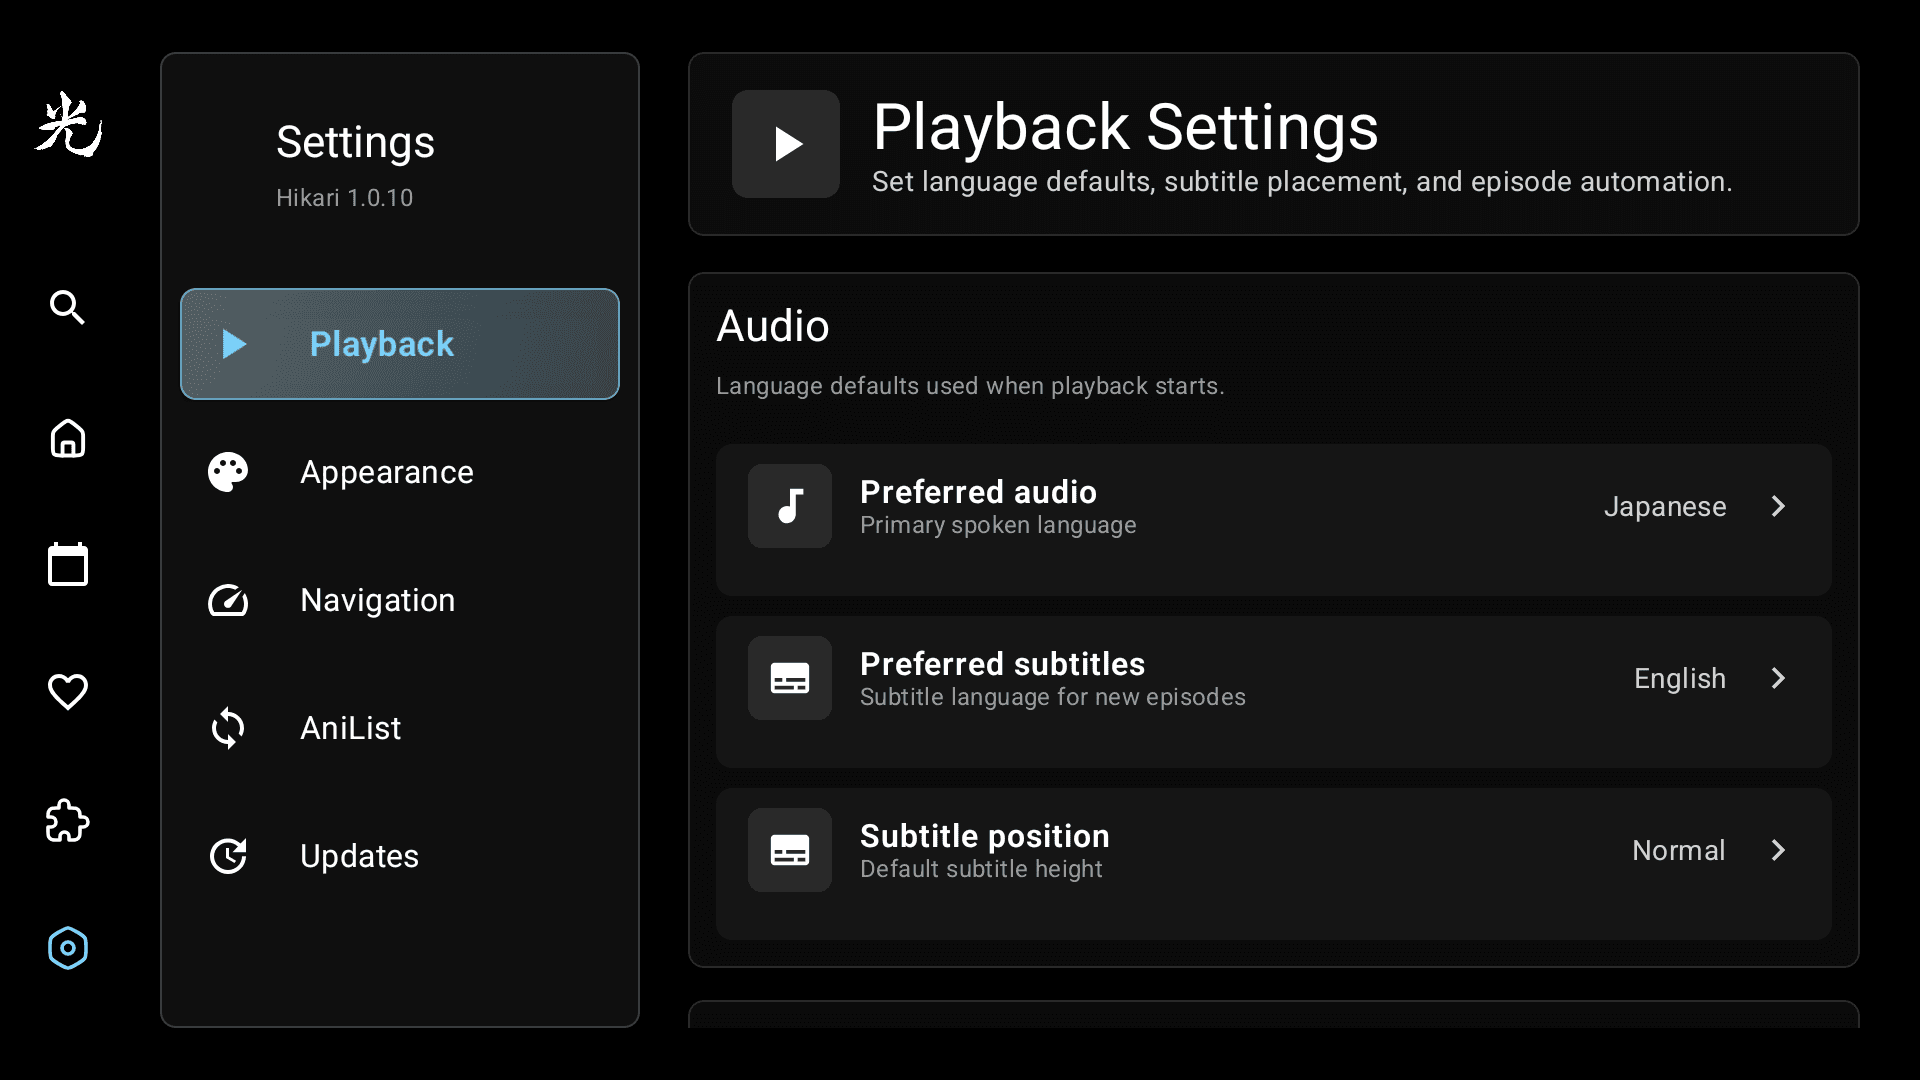Click the settings hexagon icon in sidebar
This screenshot has width=1920, height=1080.
click(67, 948)
